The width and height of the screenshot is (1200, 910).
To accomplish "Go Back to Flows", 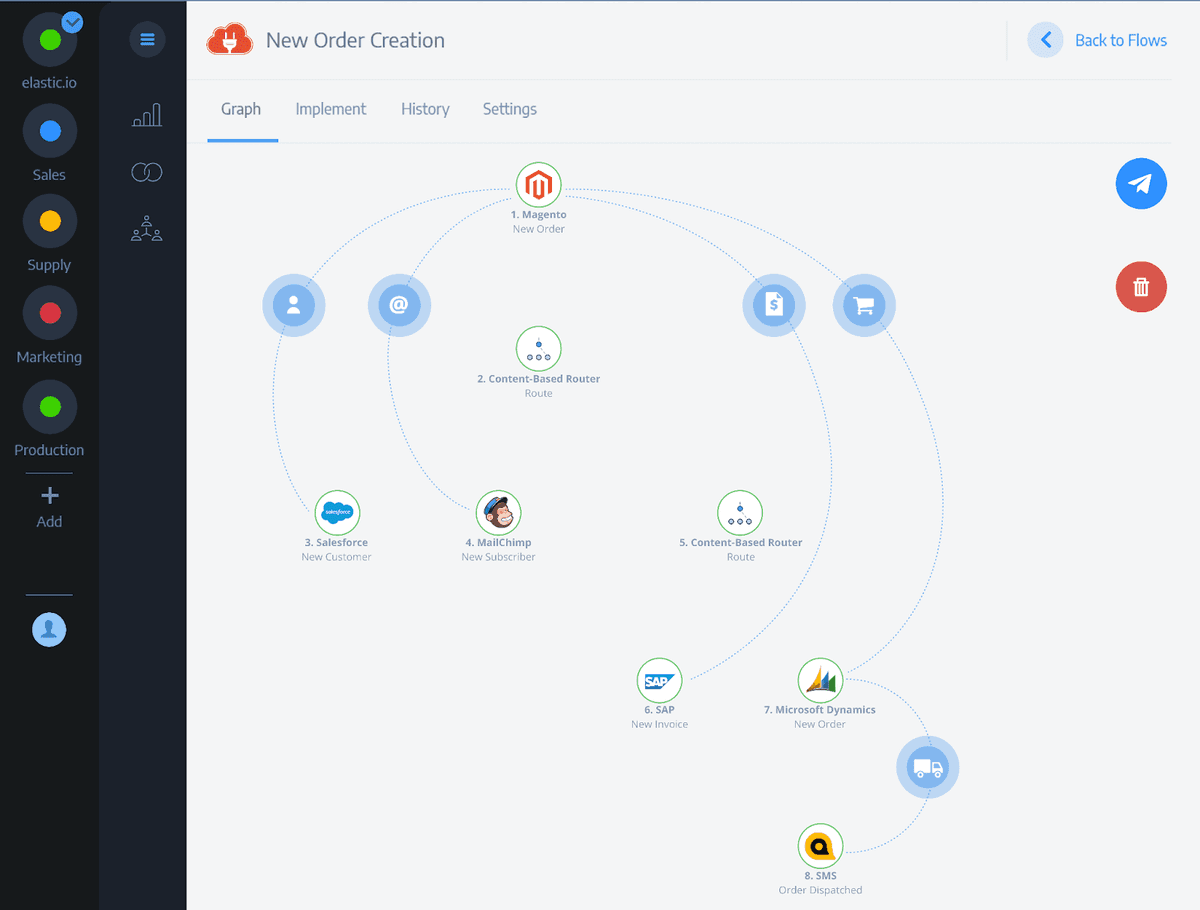I will [x=1098, y=40].
